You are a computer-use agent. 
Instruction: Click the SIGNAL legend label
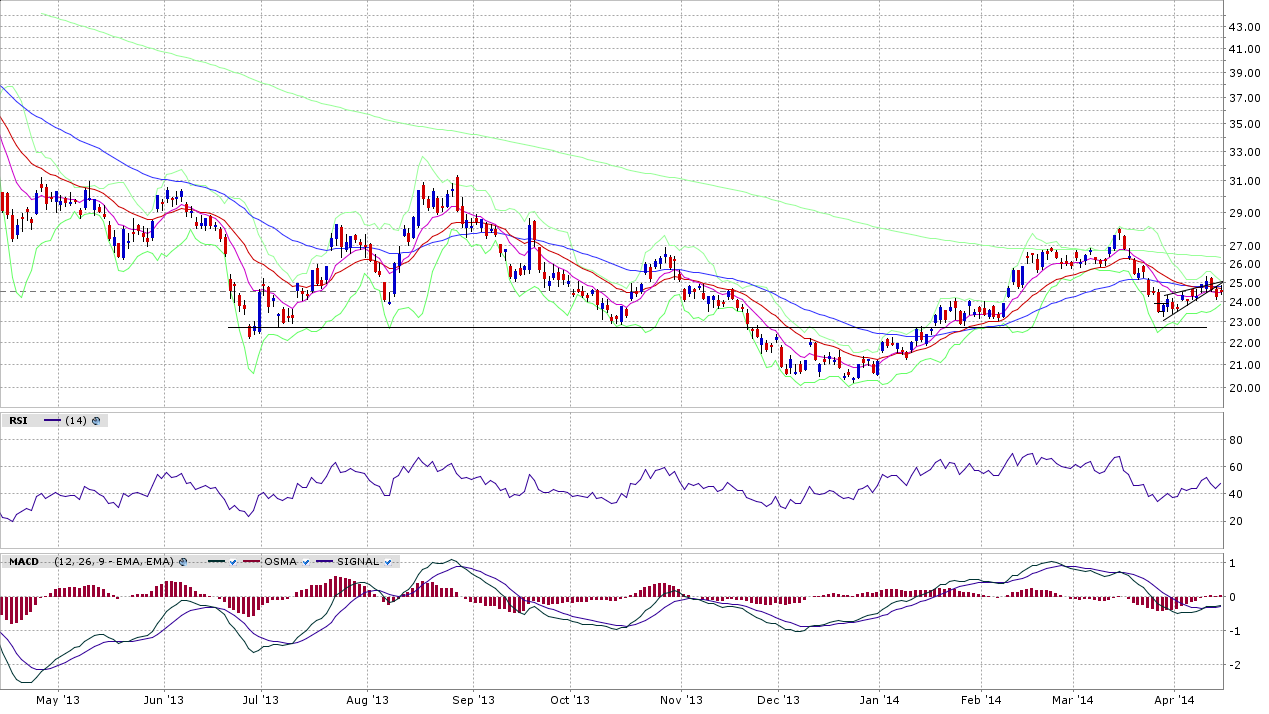coord(358,562)
